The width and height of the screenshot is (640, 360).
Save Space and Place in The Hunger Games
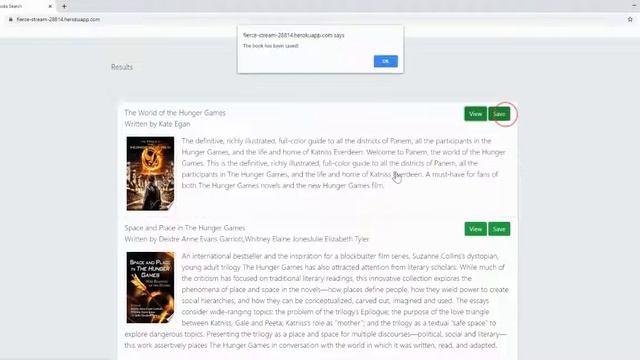499,229
